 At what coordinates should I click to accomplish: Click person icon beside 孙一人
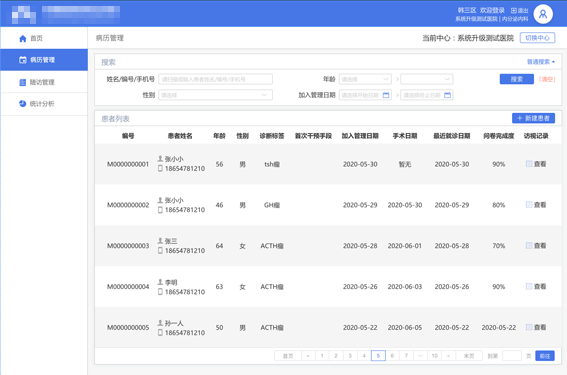coord(160,323)
